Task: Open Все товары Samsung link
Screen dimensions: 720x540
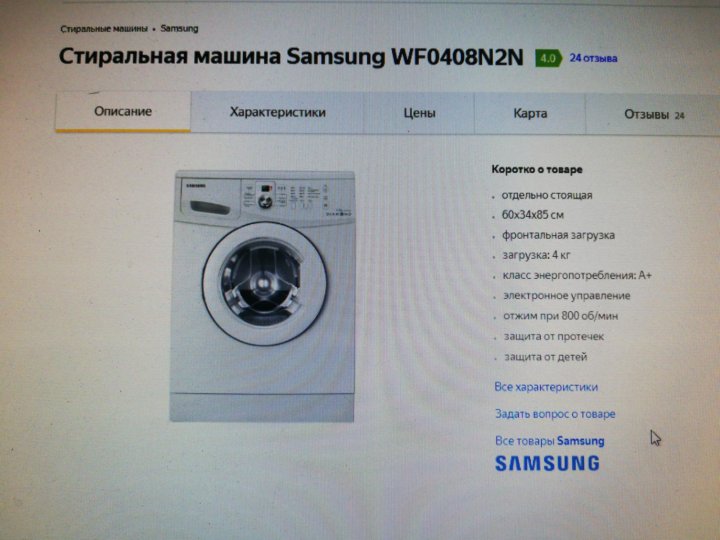Action: pyautogui.click(x=549, y=441)
